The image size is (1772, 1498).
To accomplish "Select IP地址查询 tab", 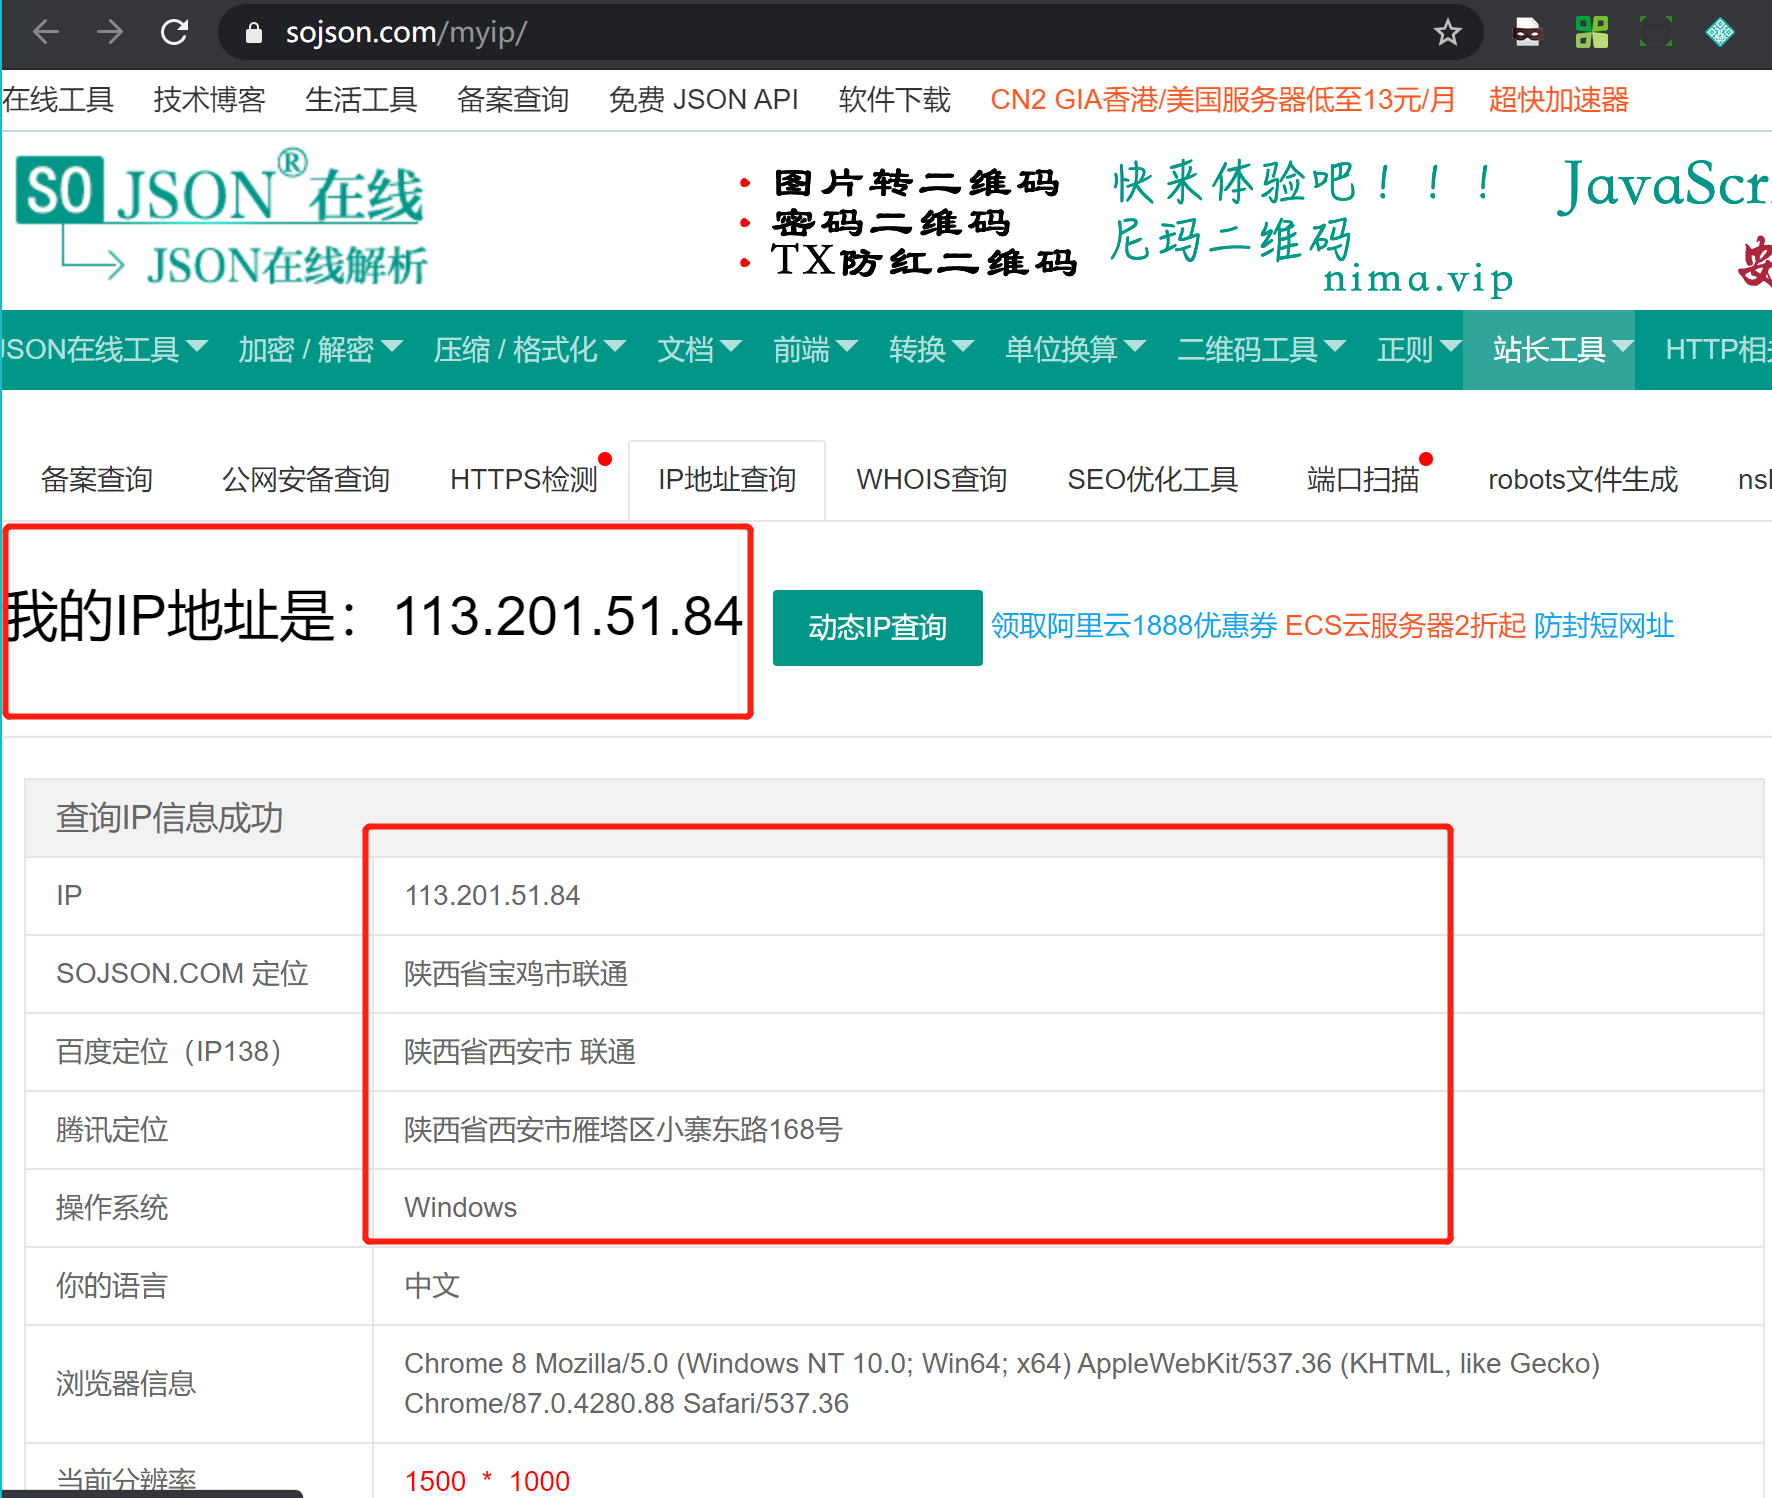I will click(727, 480).
